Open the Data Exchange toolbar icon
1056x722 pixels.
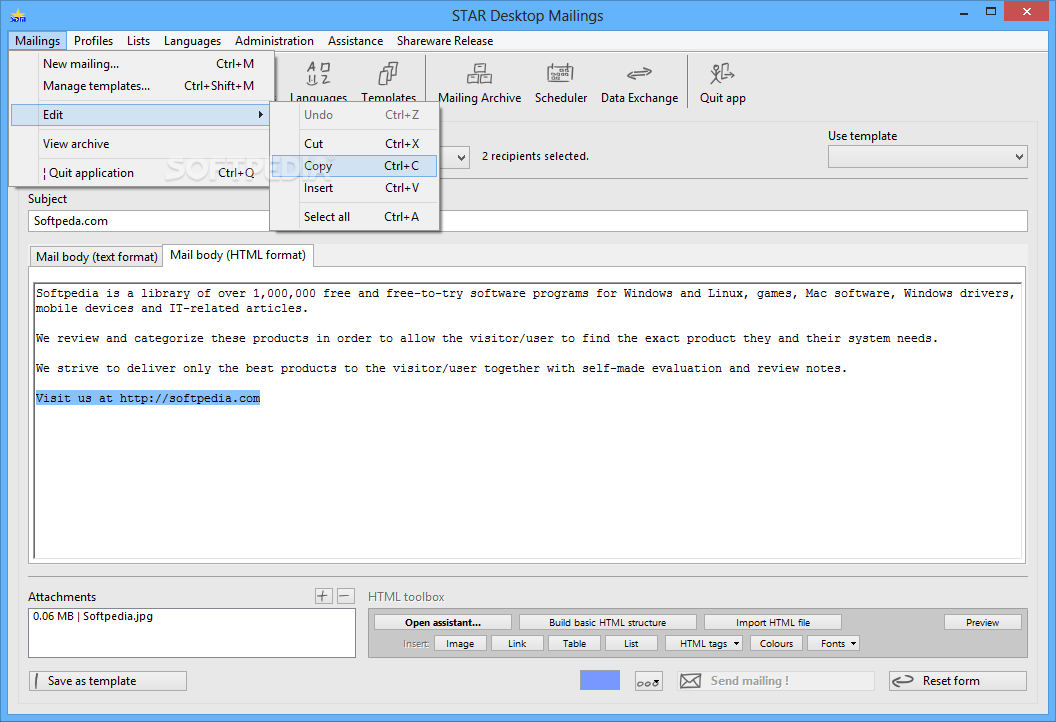click(639, 82)
